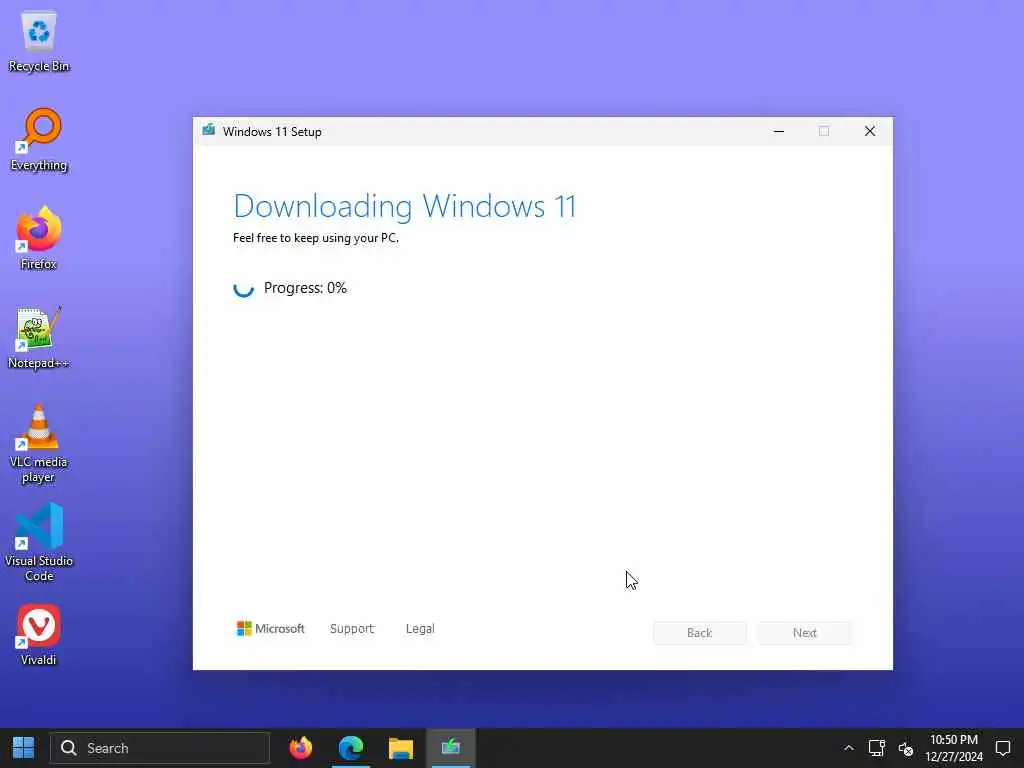Open the Legal link
The height and width of the screenshot is (768, 1024).
pyautogui.click(x=420, y=628)
